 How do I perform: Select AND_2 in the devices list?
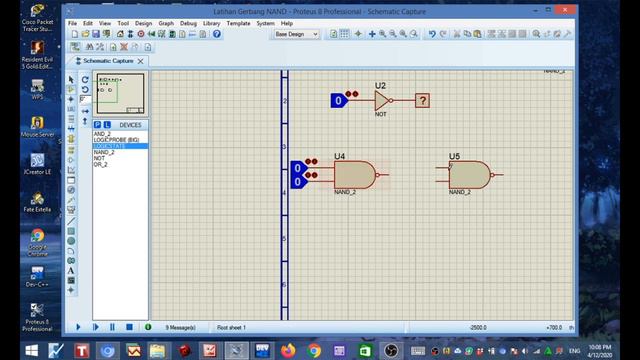point(102,134)
